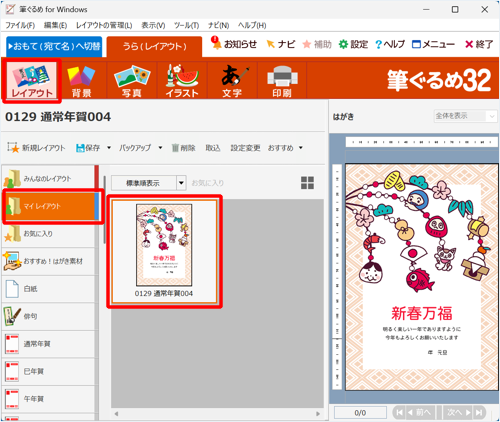500x422 pixels.
Task: Expand the バックアップ dropdown arrow
Action: (160, 148)
